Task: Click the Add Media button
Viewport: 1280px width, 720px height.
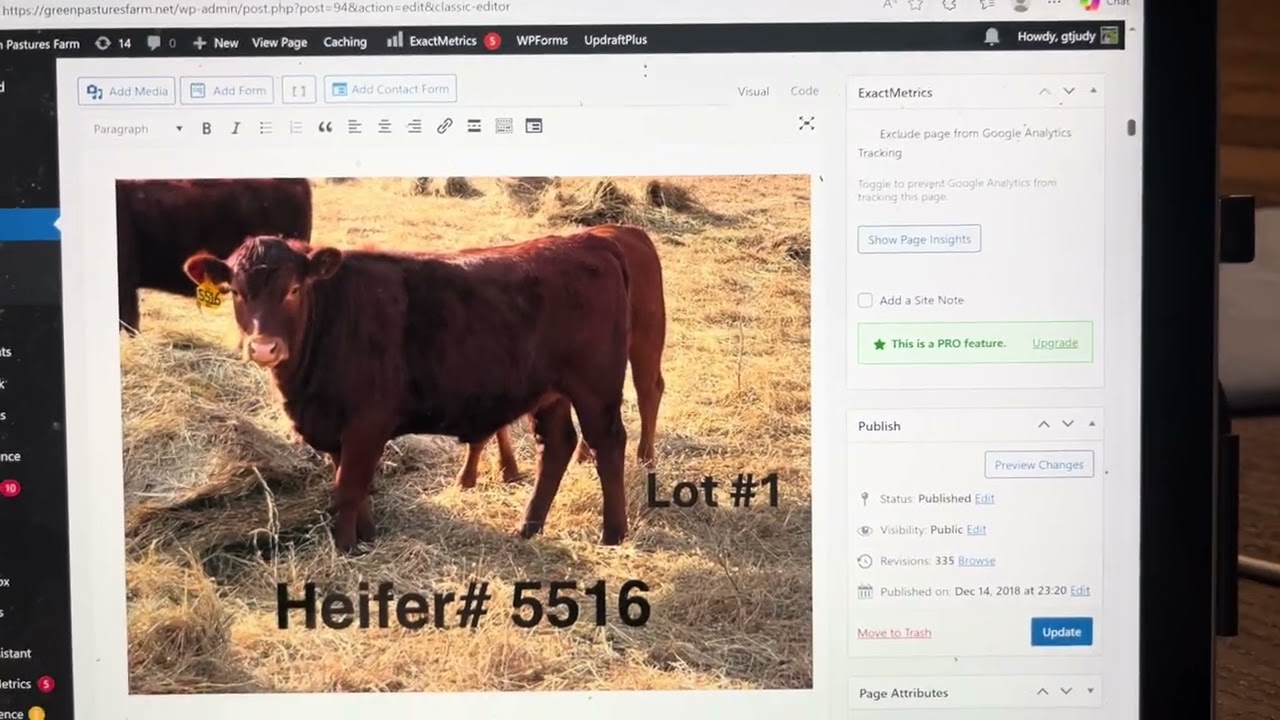Action: point(127,91)
